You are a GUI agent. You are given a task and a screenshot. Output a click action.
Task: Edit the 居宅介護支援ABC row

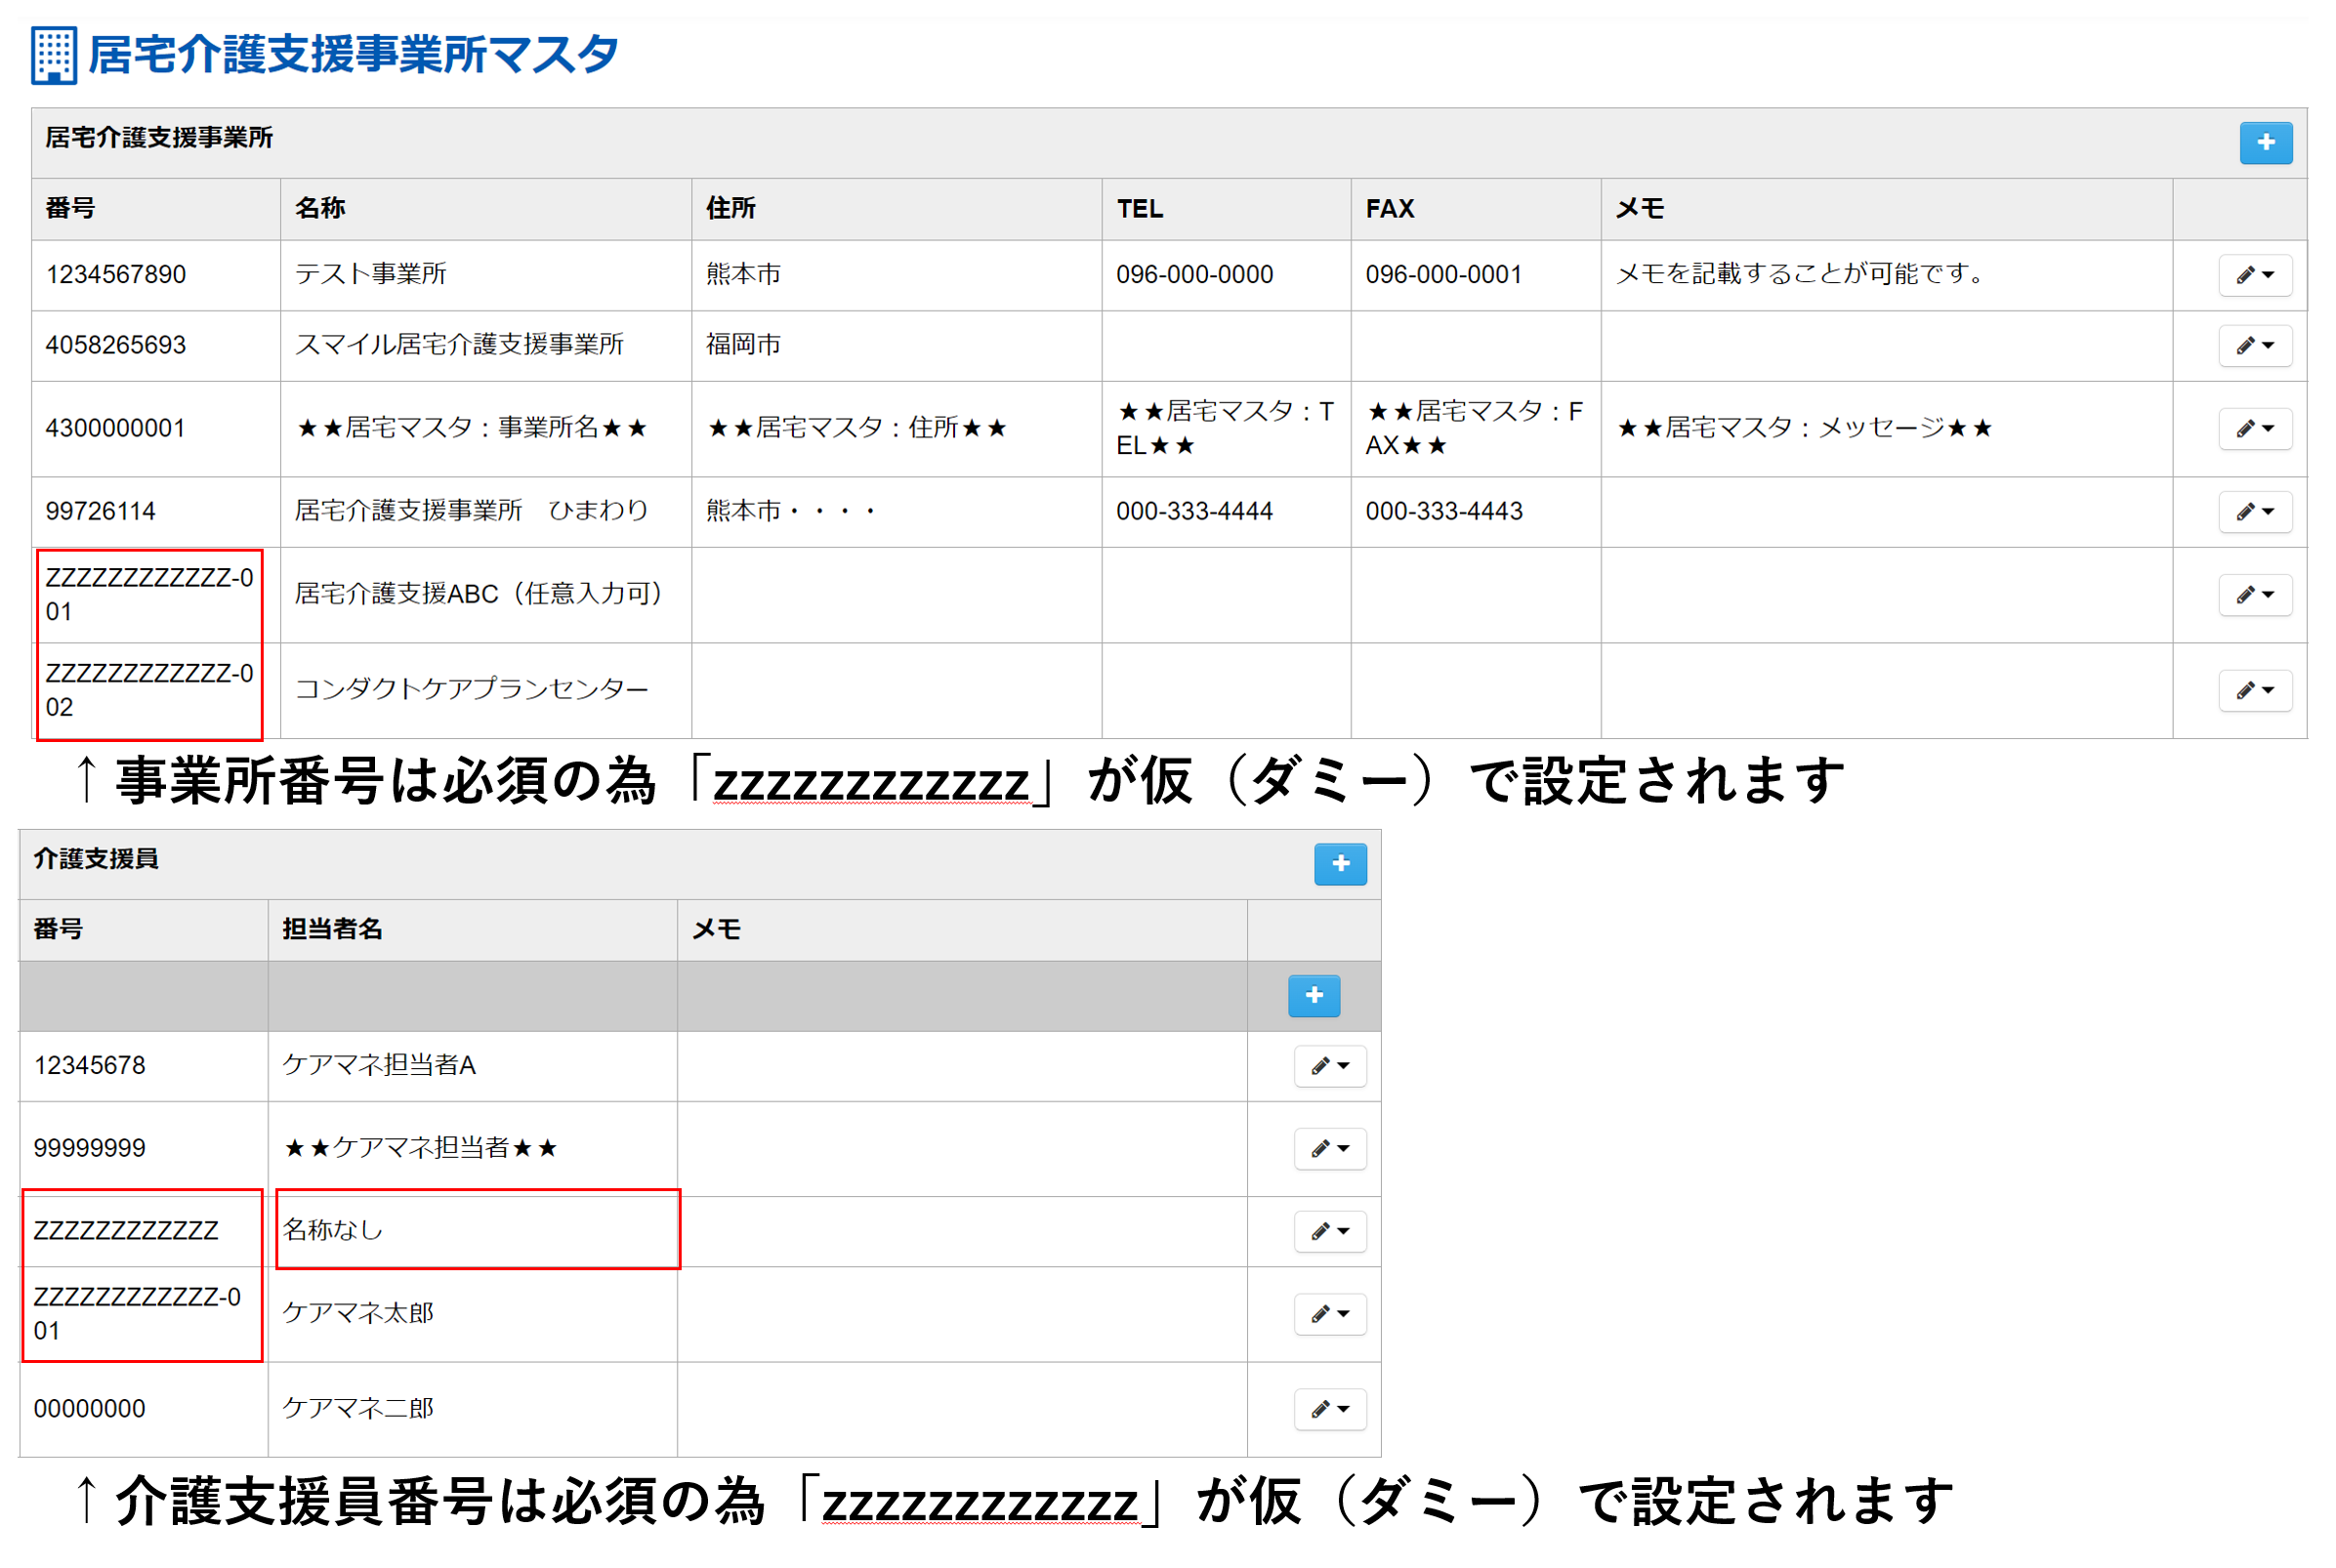(2254, 594)
